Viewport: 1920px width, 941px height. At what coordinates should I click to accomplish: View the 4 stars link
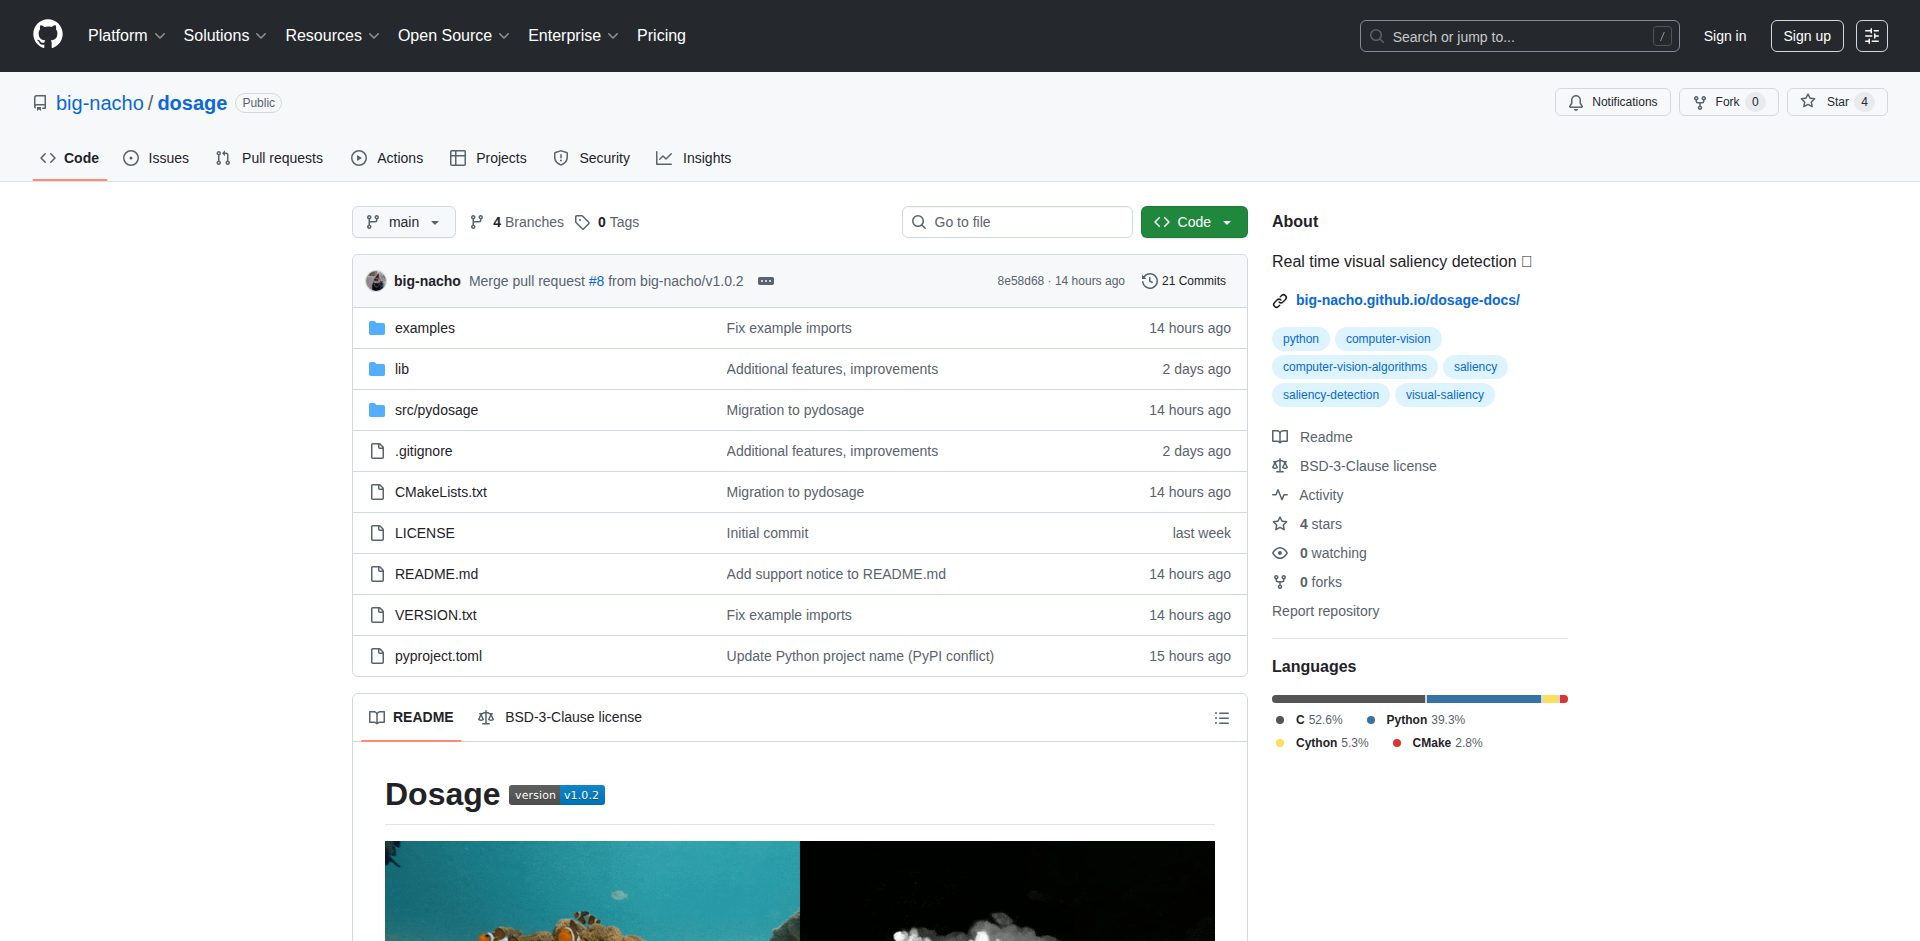1307,524
